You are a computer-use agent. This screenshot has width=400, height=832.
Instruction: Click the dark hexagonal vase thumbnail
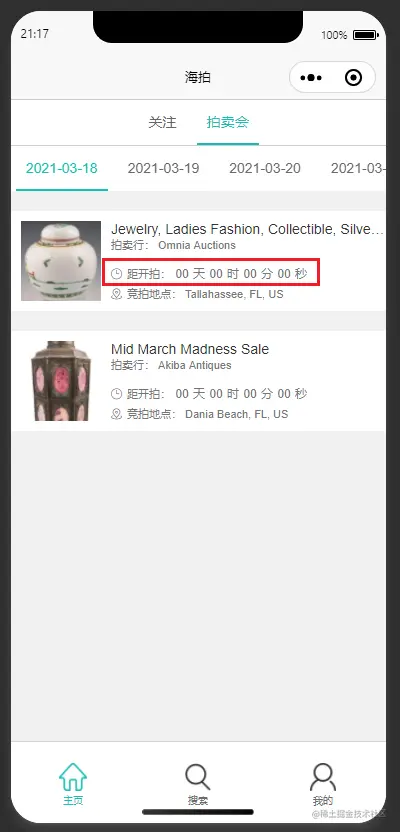coord(61,381)
